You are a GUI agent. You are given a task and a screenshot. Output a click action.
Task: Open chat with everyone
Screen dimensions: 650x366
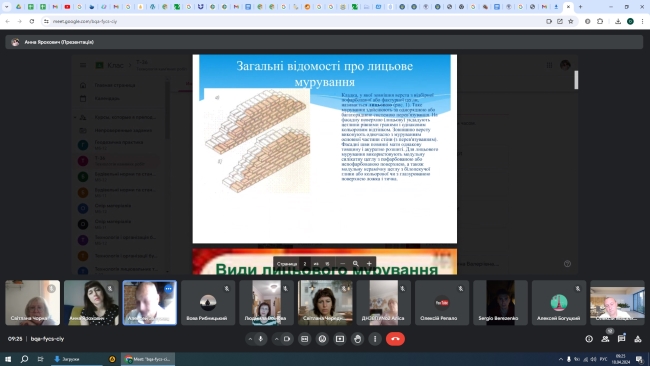pyautogui.click(x=621, y=339)
